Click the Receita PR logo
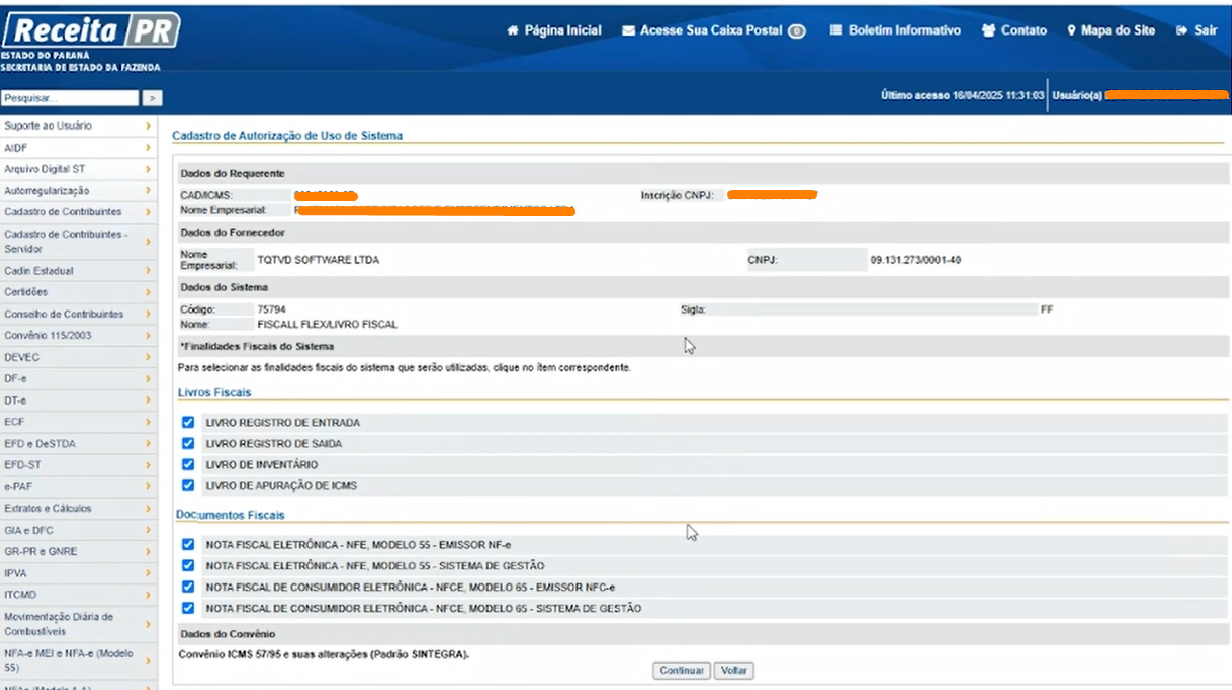 pyautogui.click(x=90, y=31)
